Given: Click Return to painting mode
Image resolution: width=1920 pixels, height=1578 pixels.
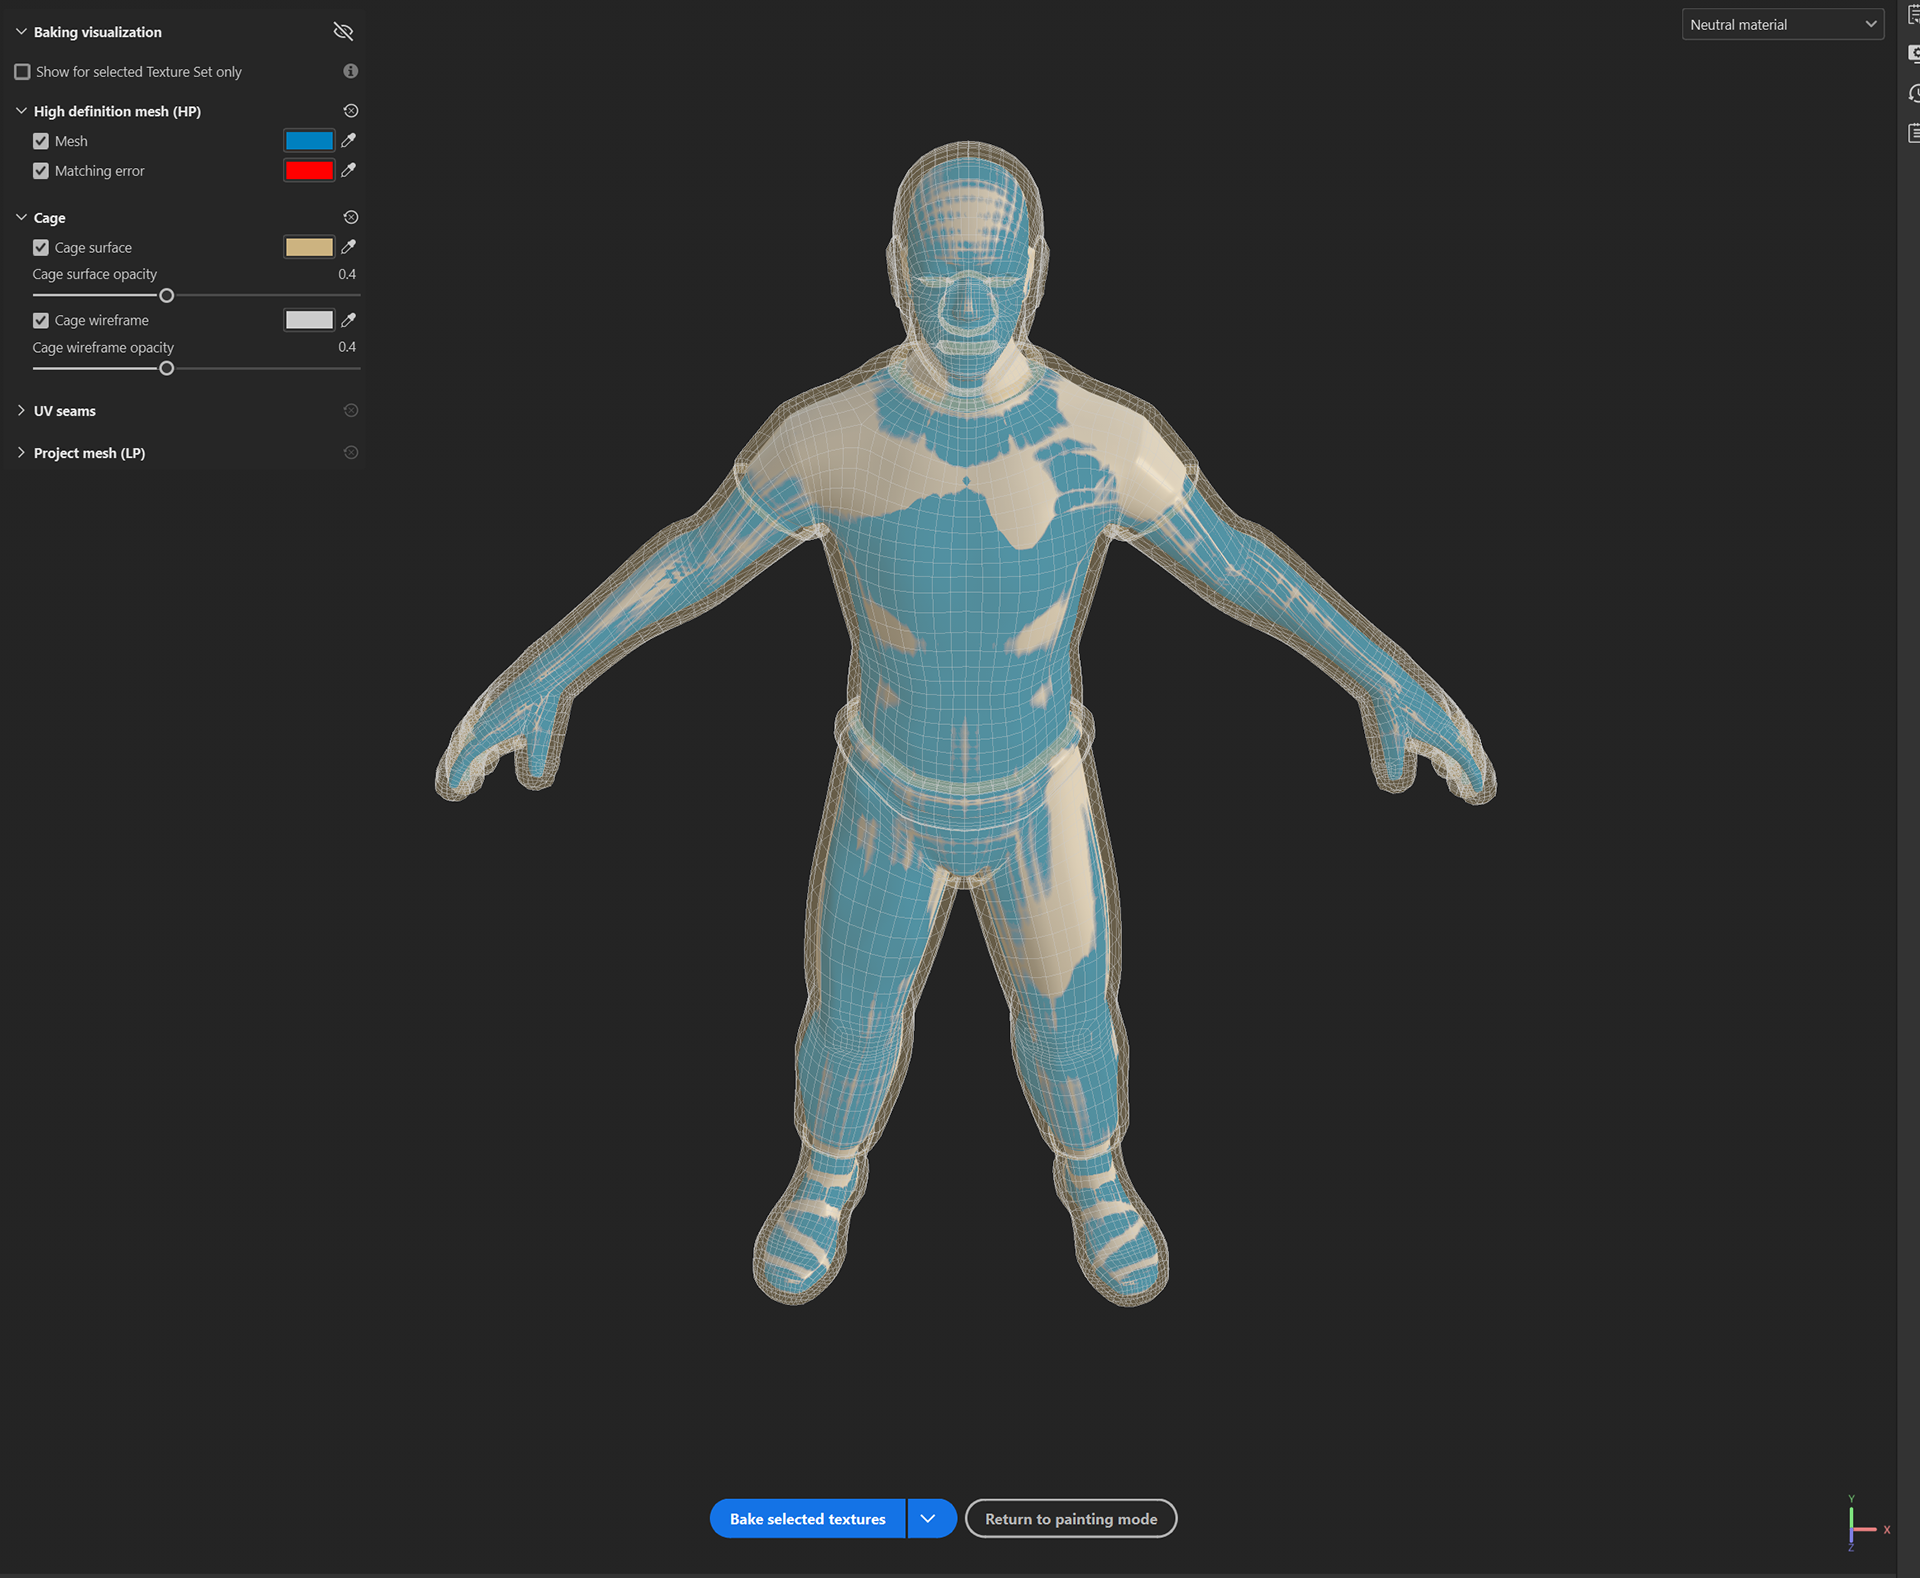Looking at the screenshot, I should pyautogui.click(x=1070, y=1518).
